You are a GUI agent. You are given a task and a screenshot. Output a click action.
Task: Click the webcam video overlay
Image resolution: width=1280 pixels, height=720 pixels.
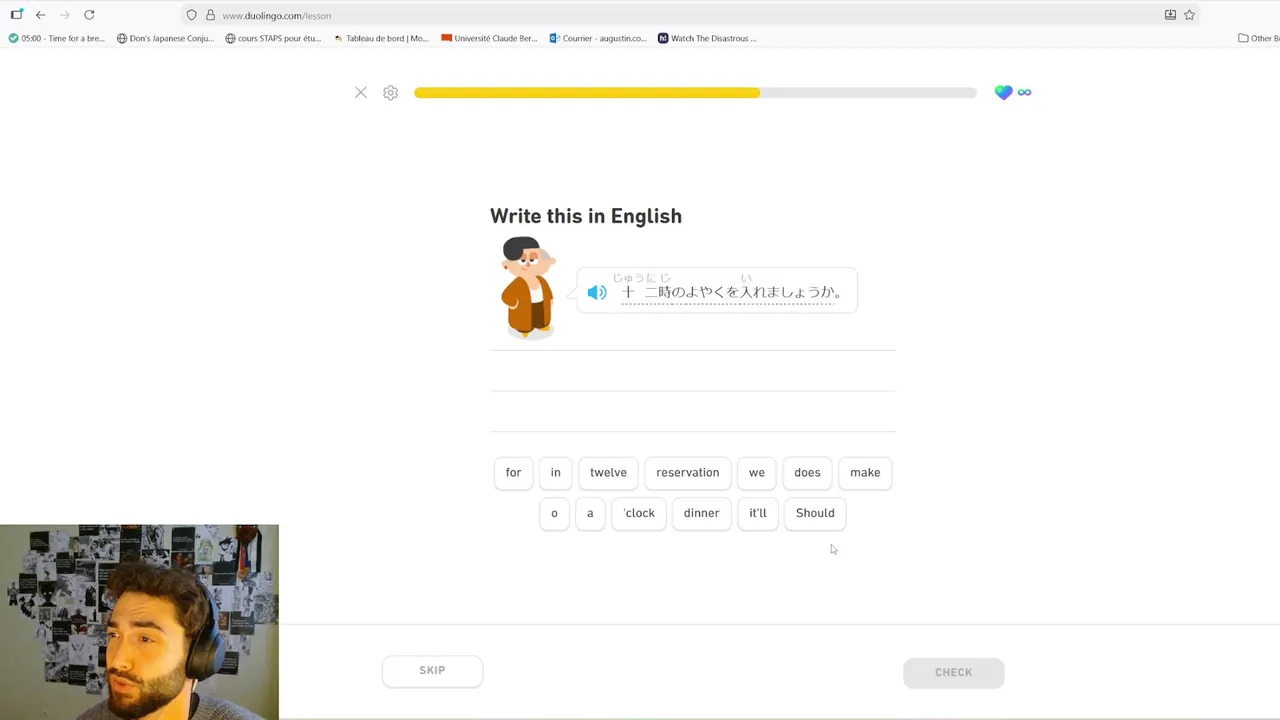[139, 622]
